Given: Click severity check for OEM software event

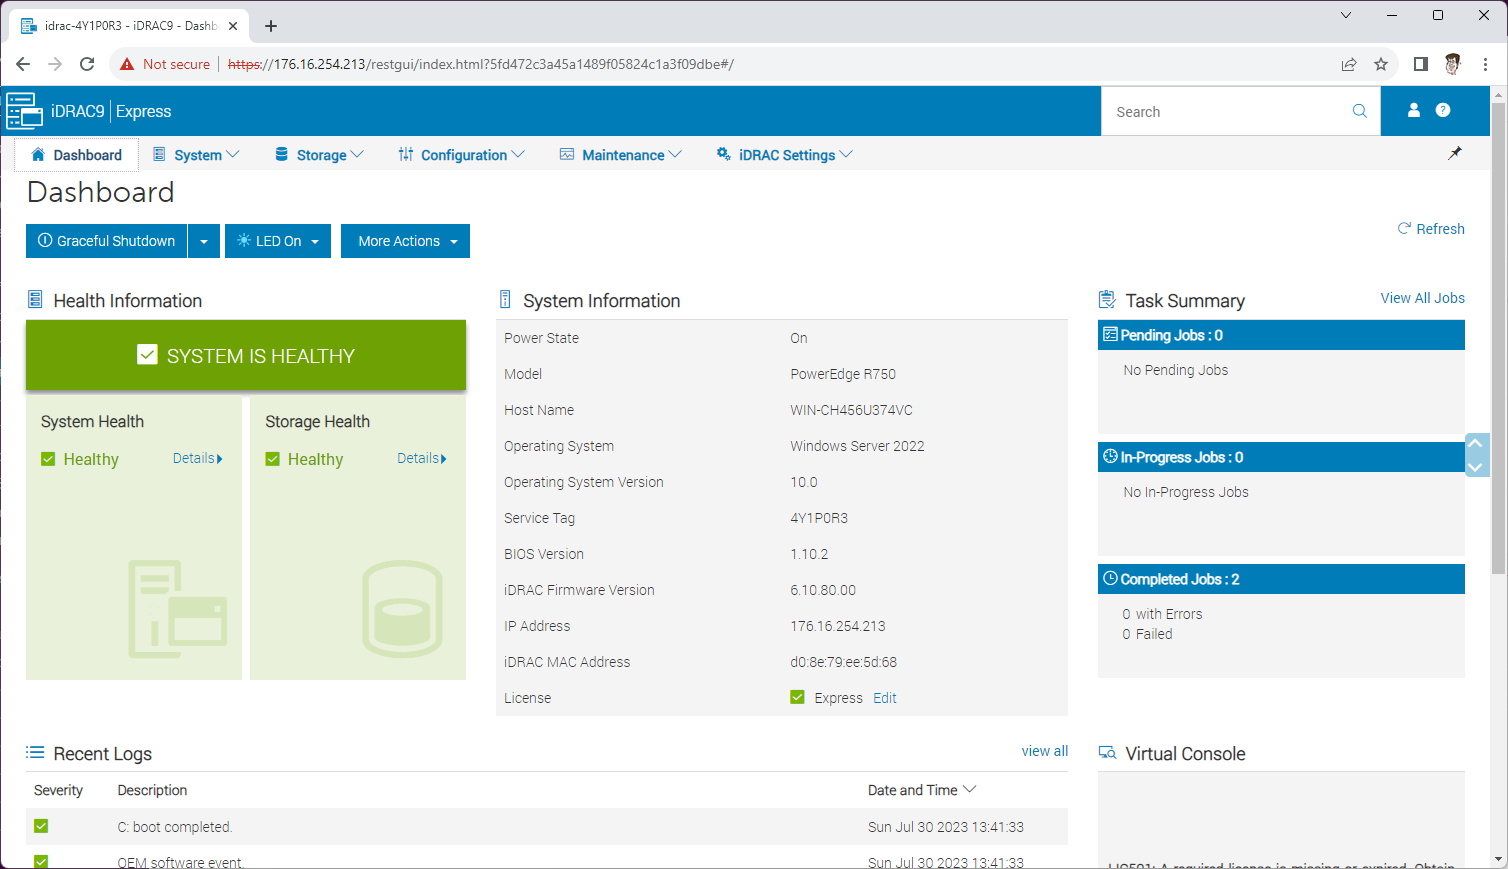Looking at the screenshot, I should [x=41, y=861].
